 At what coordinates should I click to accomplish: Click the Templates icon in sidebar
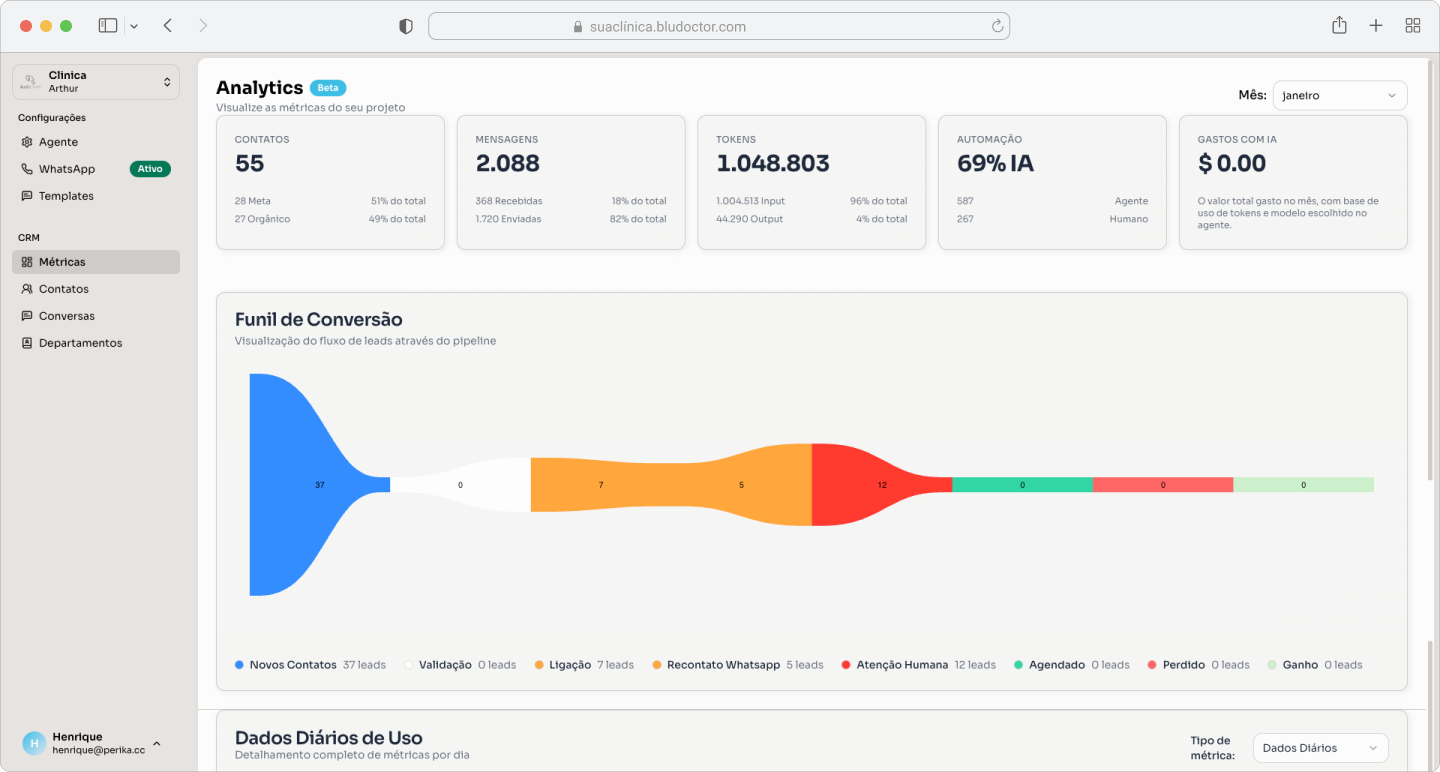(27, 196)
